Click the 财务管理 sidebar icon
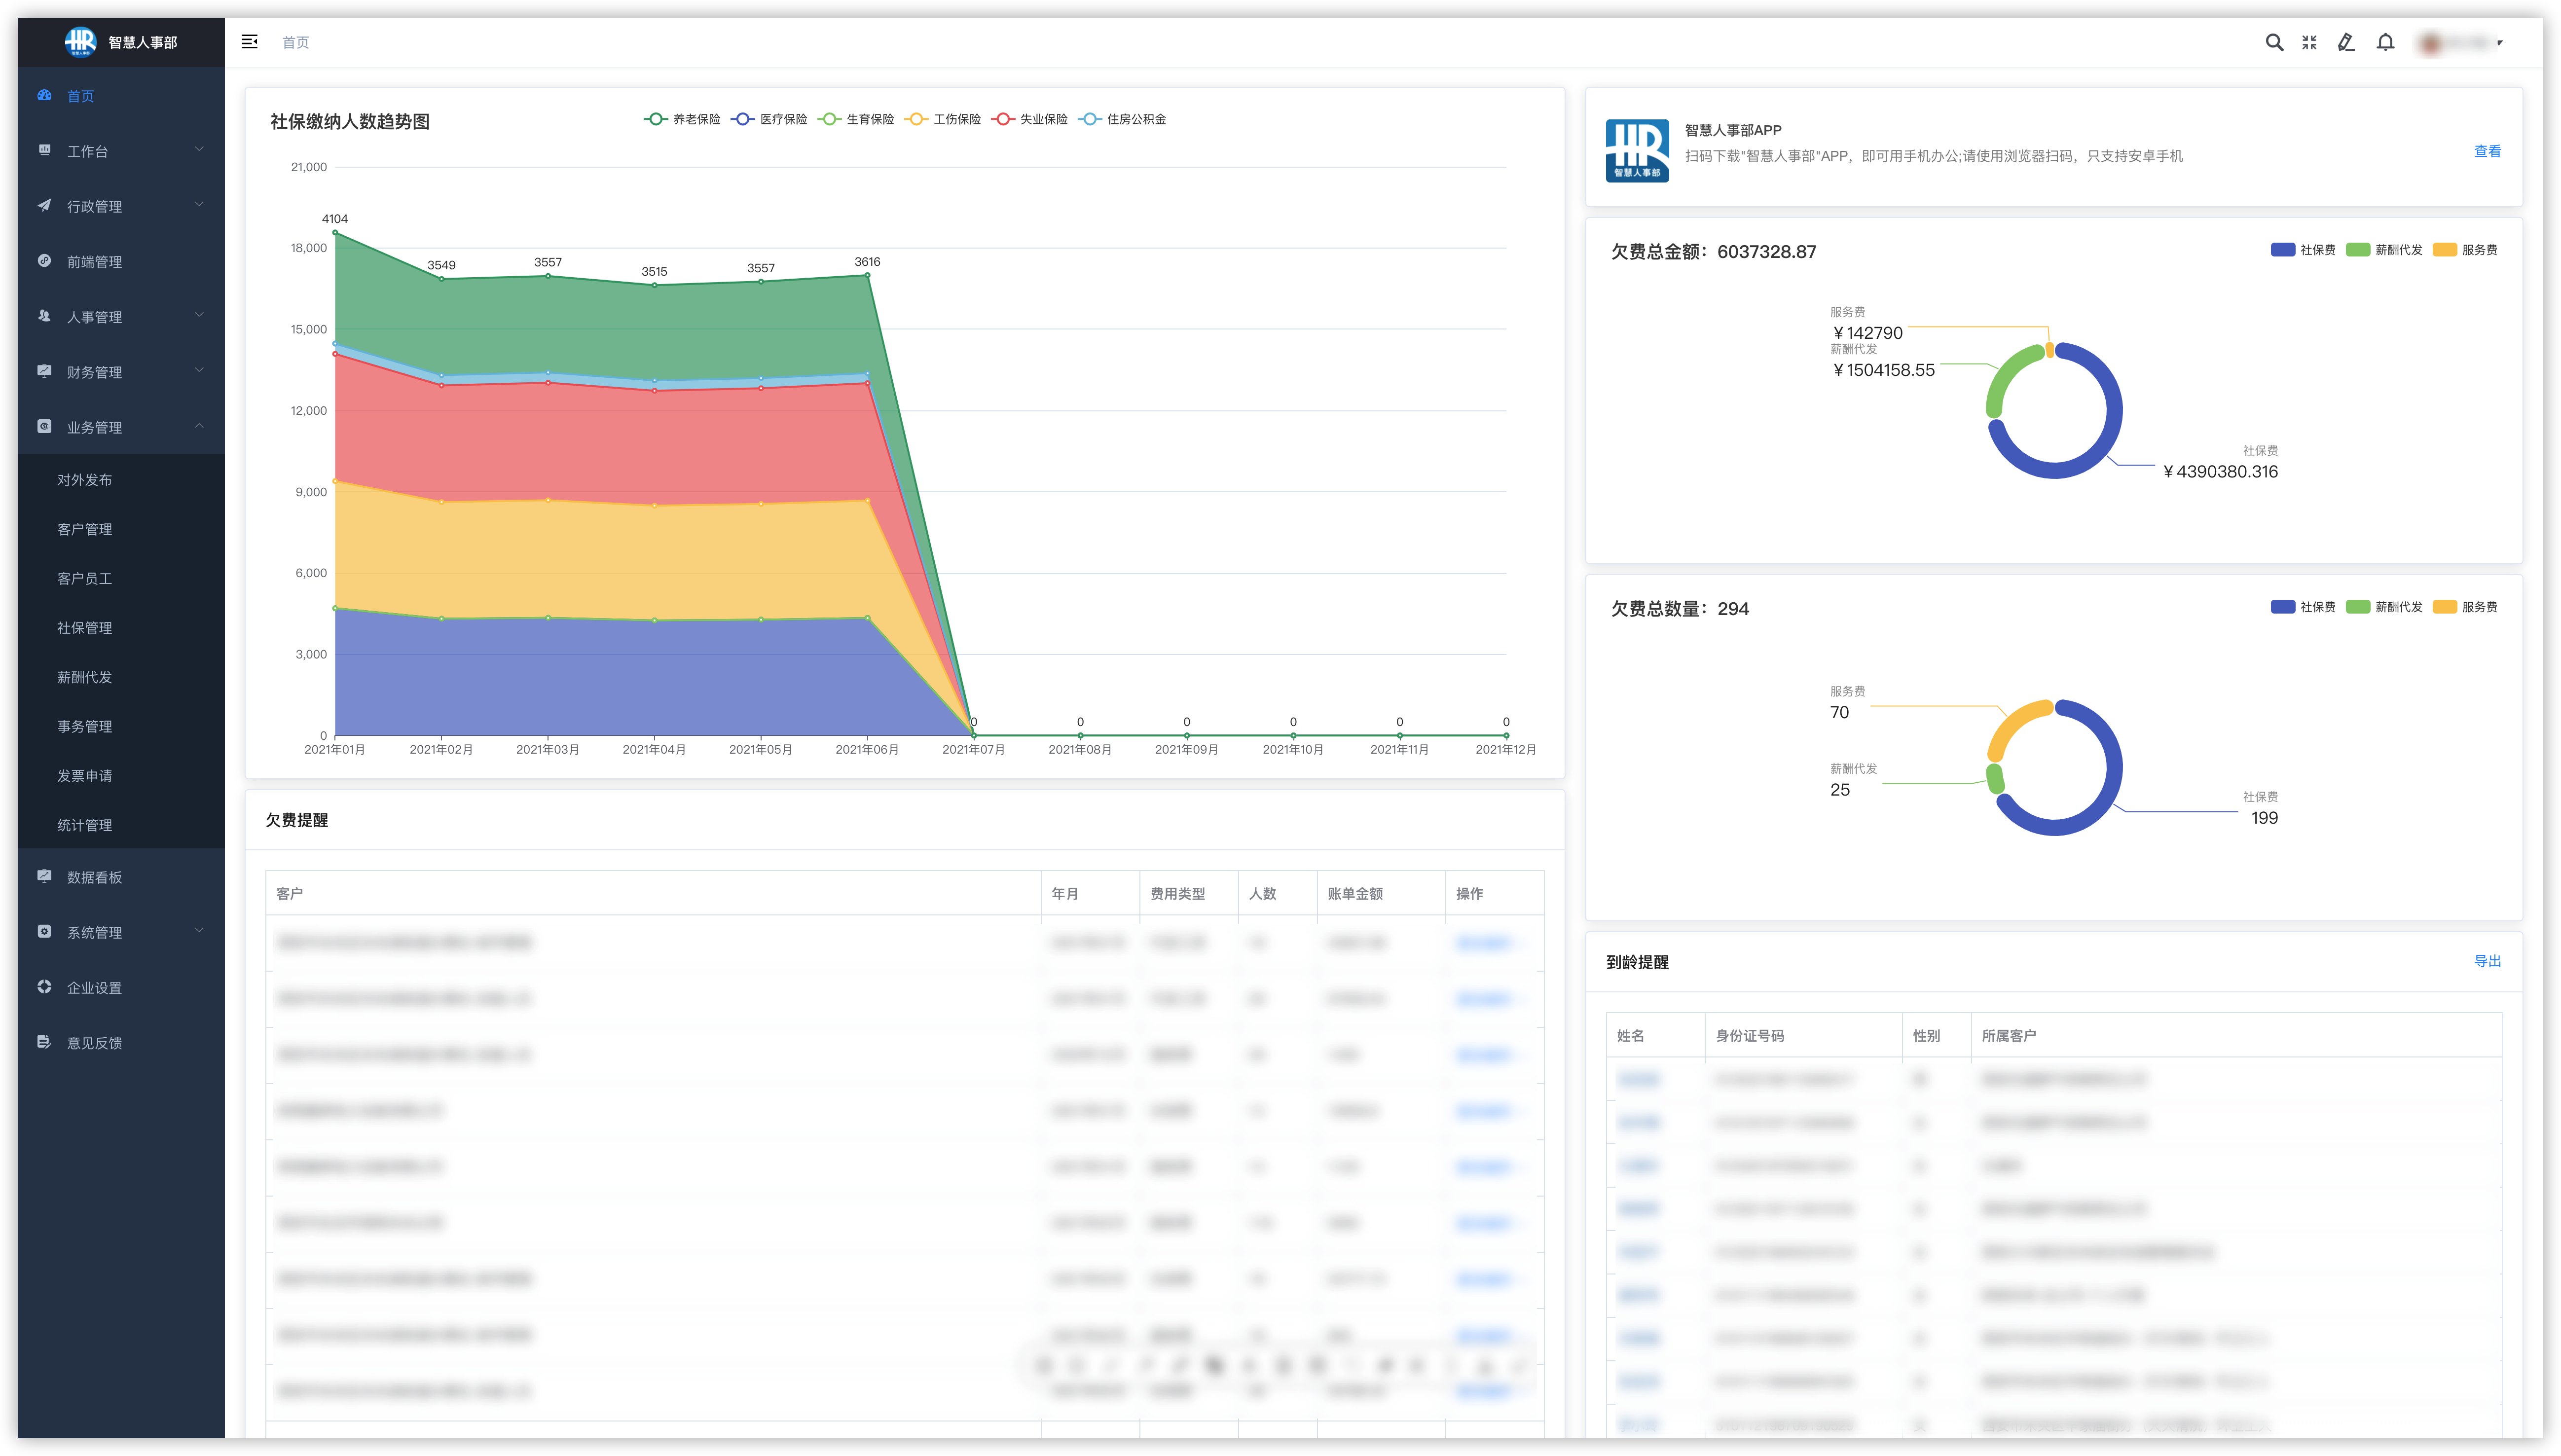Image resolution: width=2561 pixels, height=1456 pixels. click(x=44, y=370)
